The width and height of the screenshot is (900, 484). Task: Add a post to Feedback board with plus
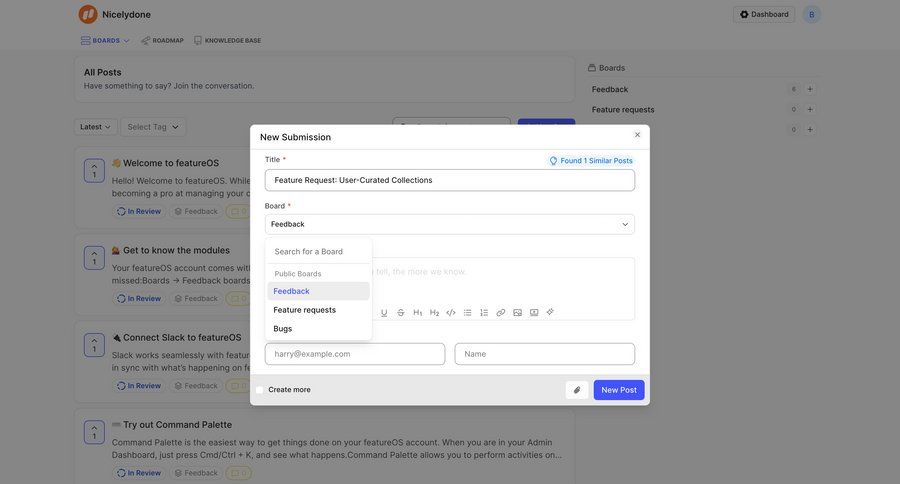point(810,89)
